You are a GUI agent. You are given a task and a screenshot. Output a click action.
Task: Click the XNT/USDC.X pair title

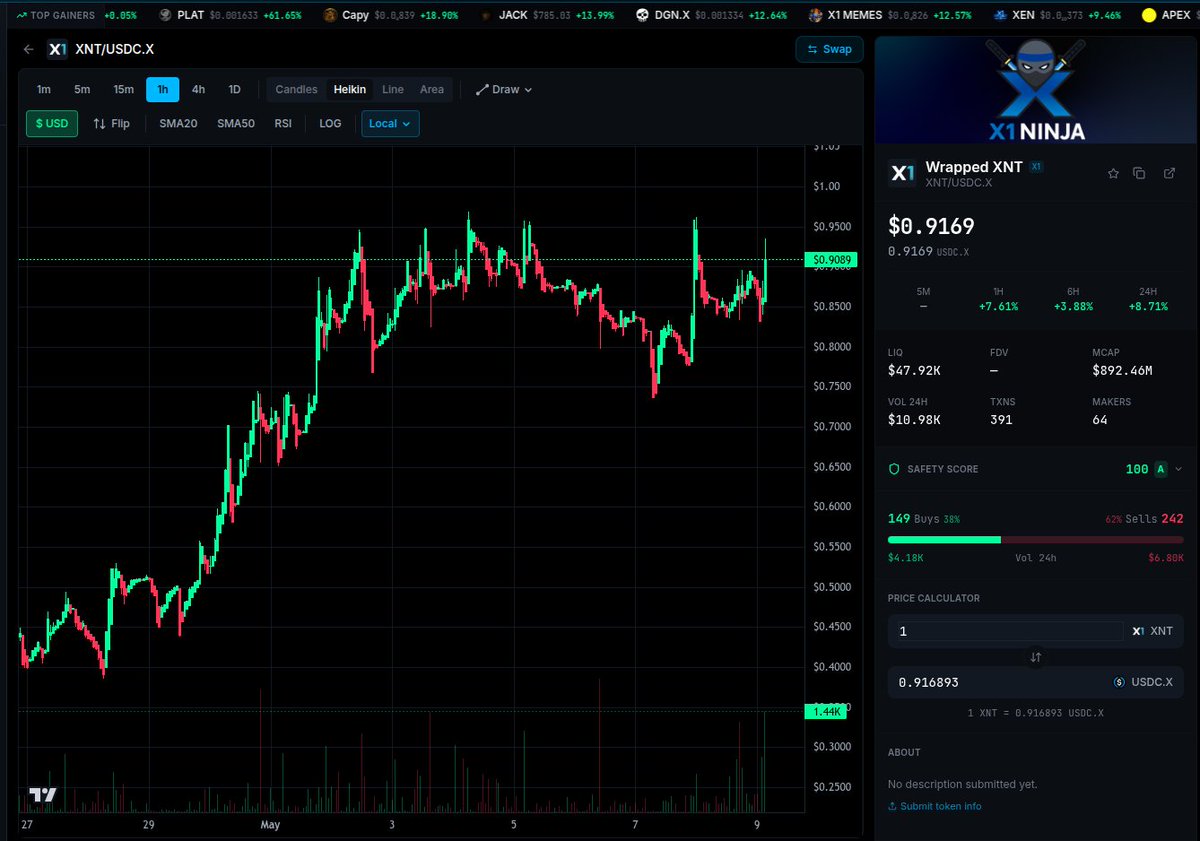tap(115, 49)
